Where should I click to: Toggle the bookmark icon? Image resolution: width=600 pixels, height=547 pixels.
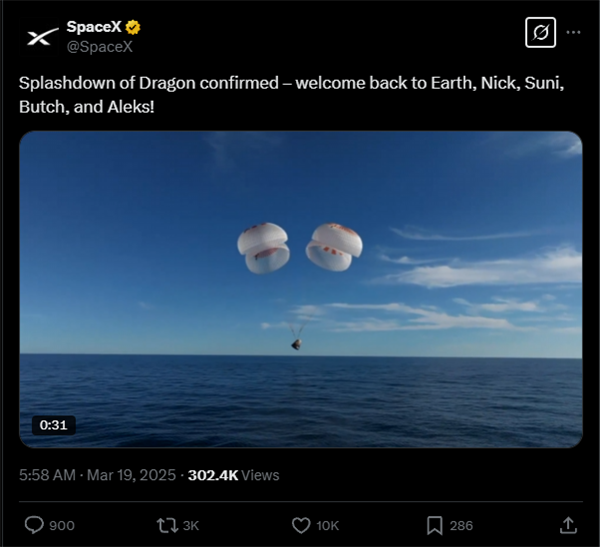click(x=435, y=525)
